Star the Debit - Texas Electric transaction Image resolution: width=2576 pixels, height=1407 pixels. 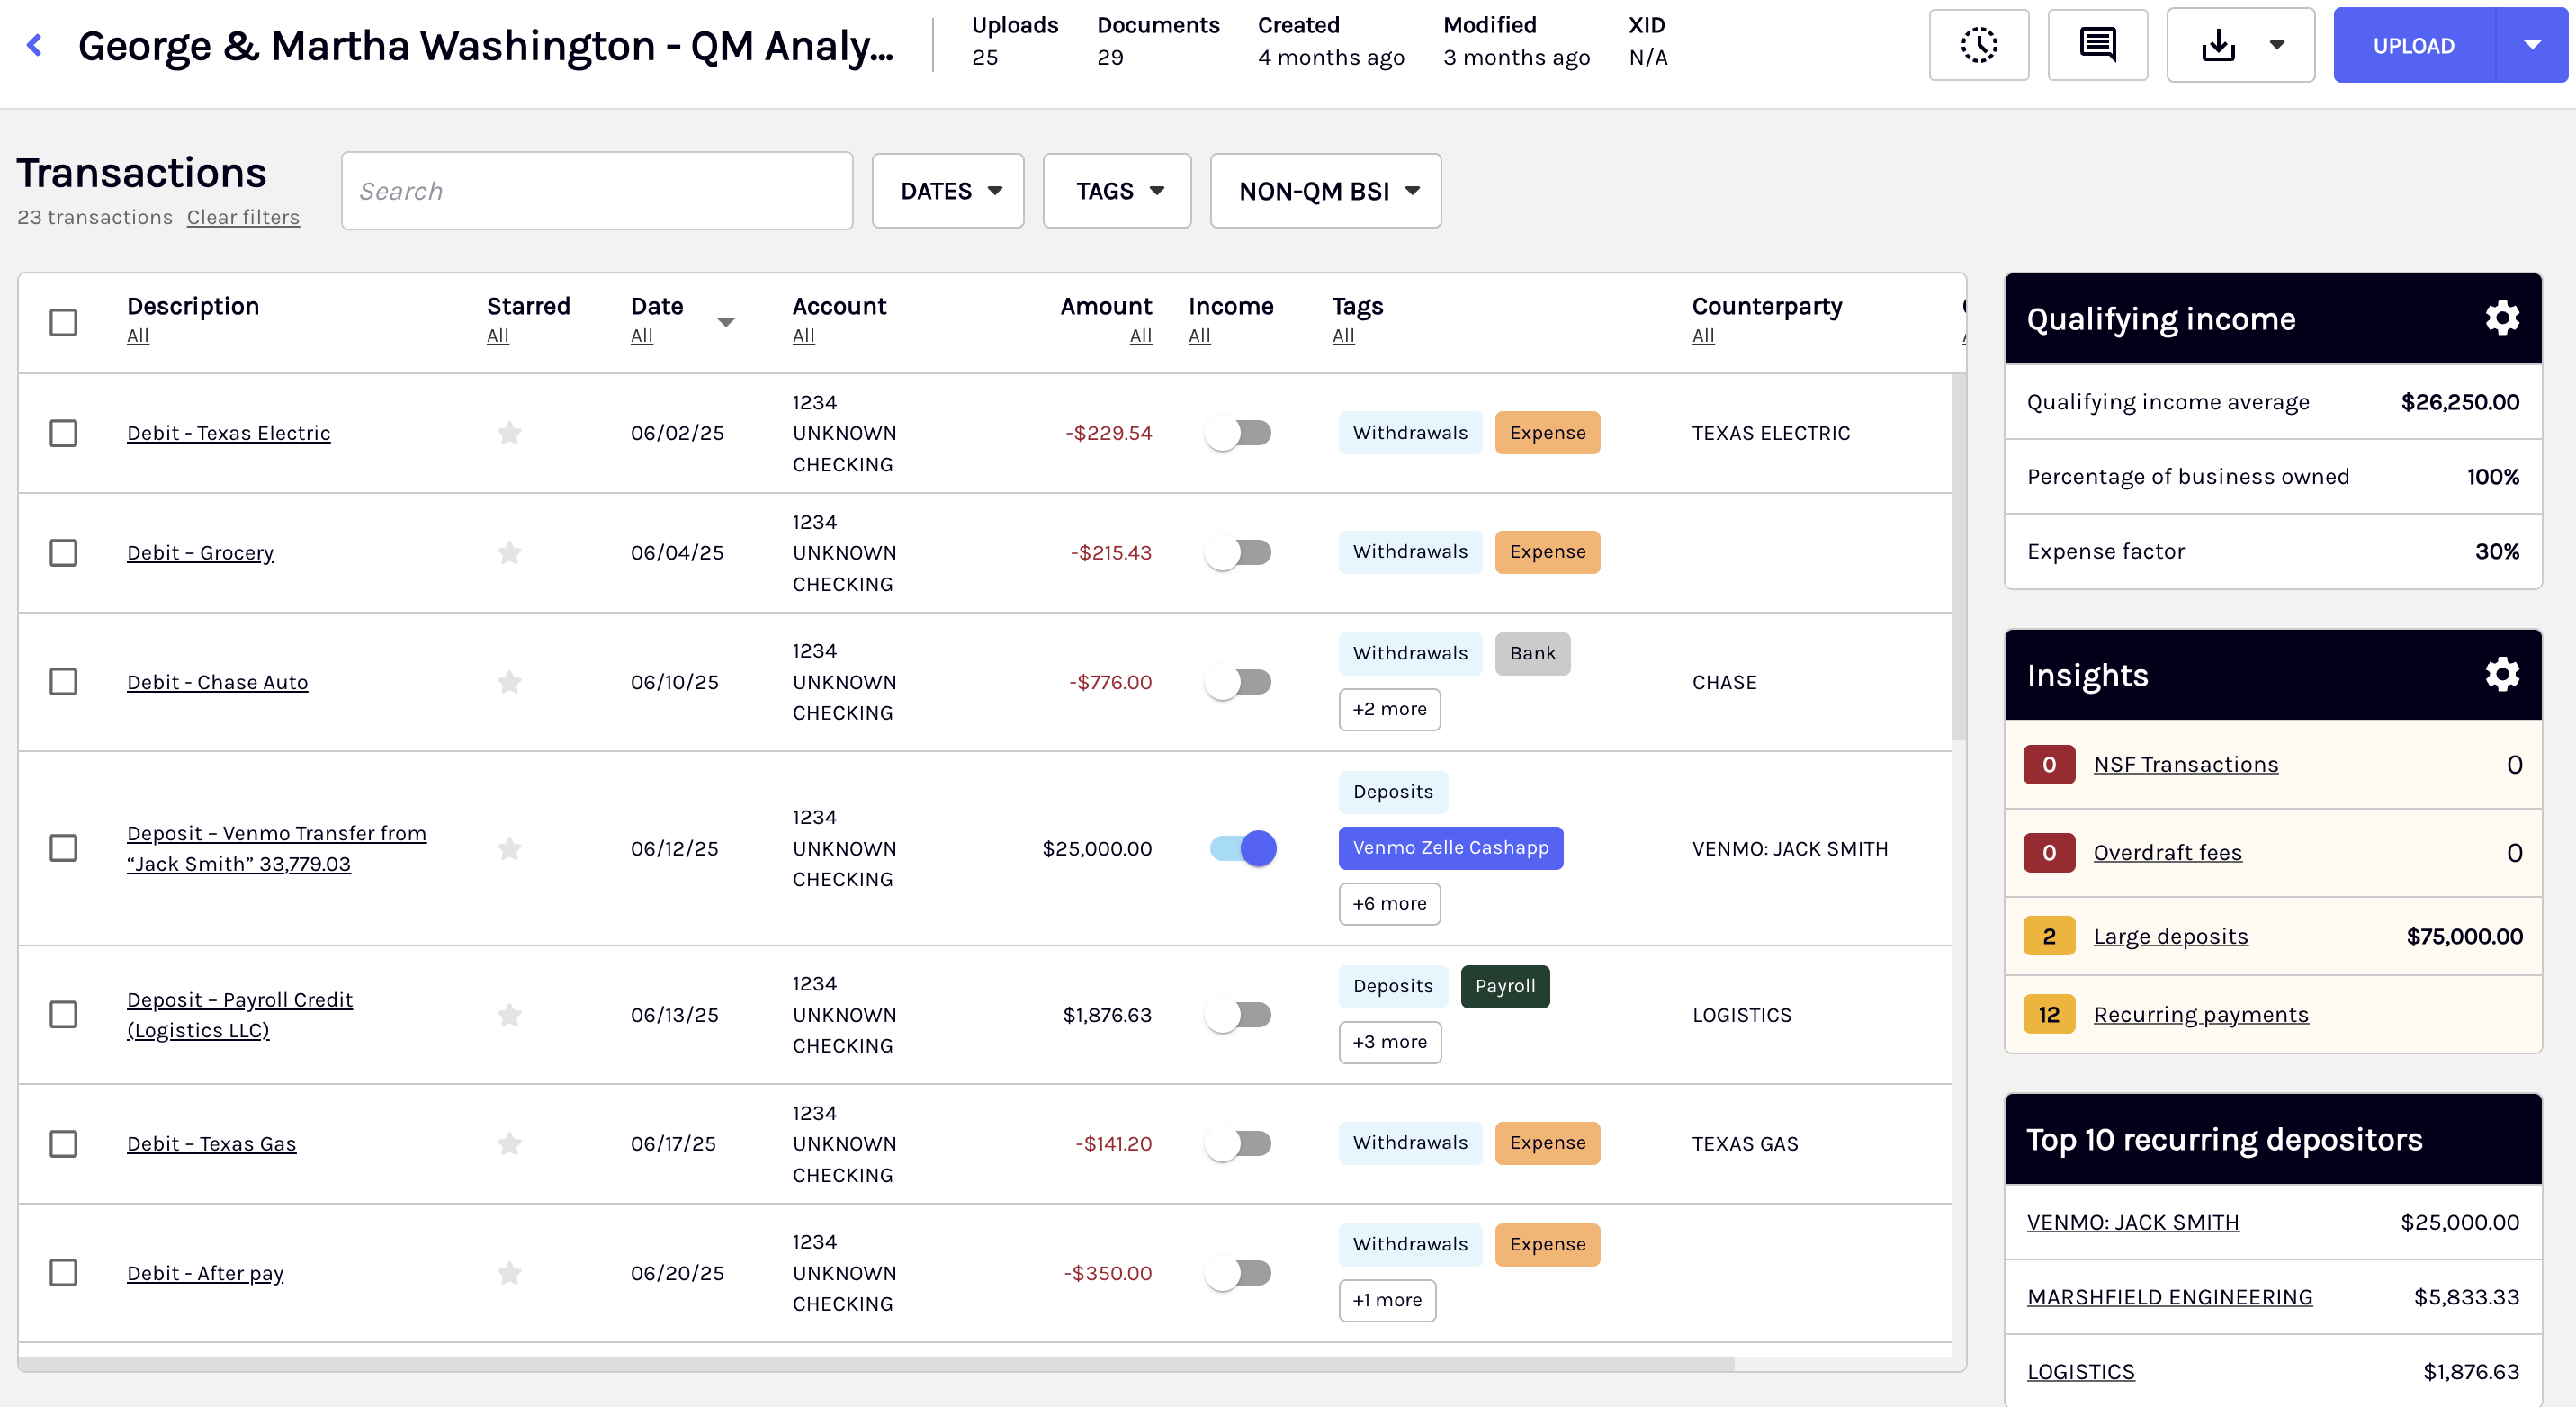[510, 433]
